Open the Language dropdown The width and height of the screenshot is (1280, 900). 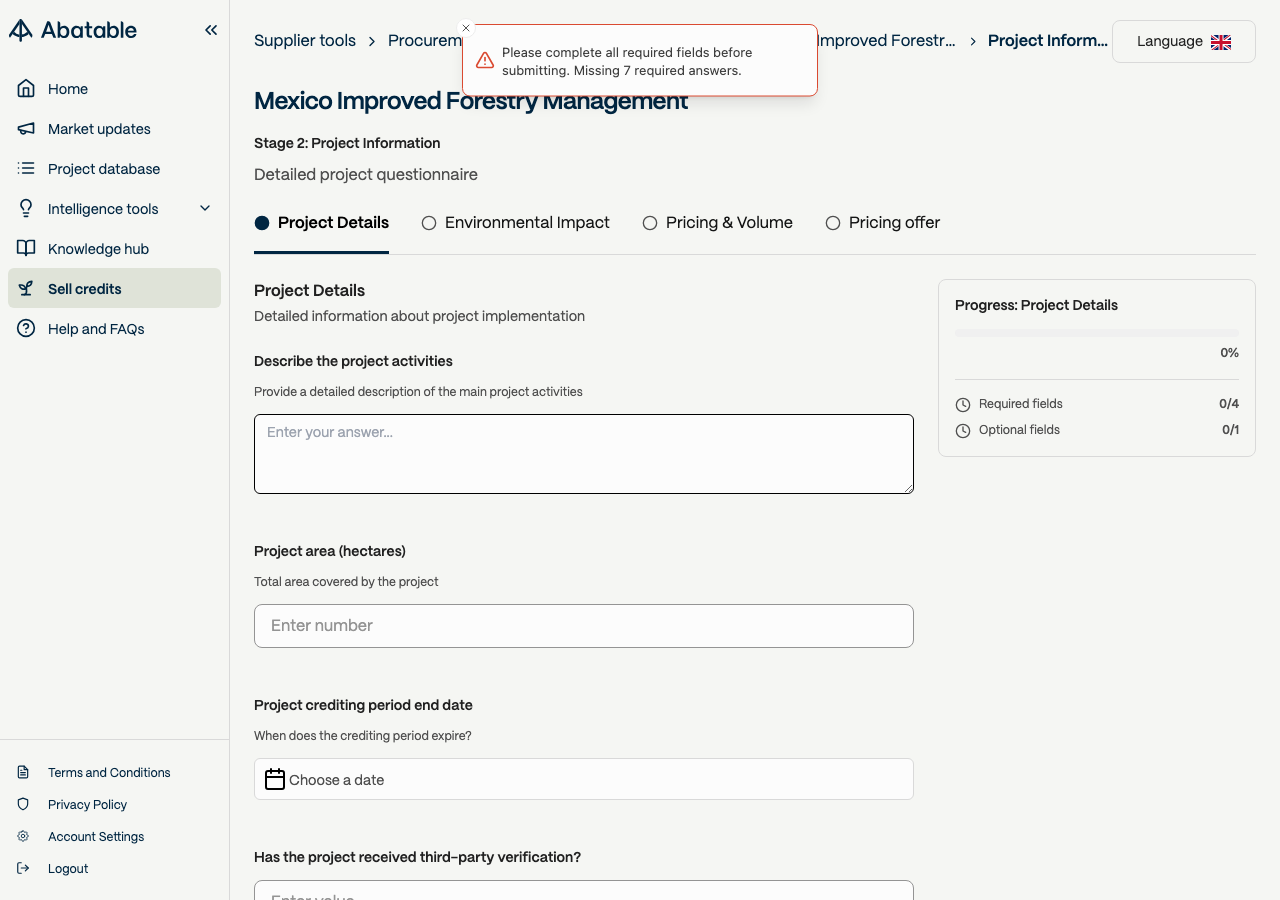1183,42
